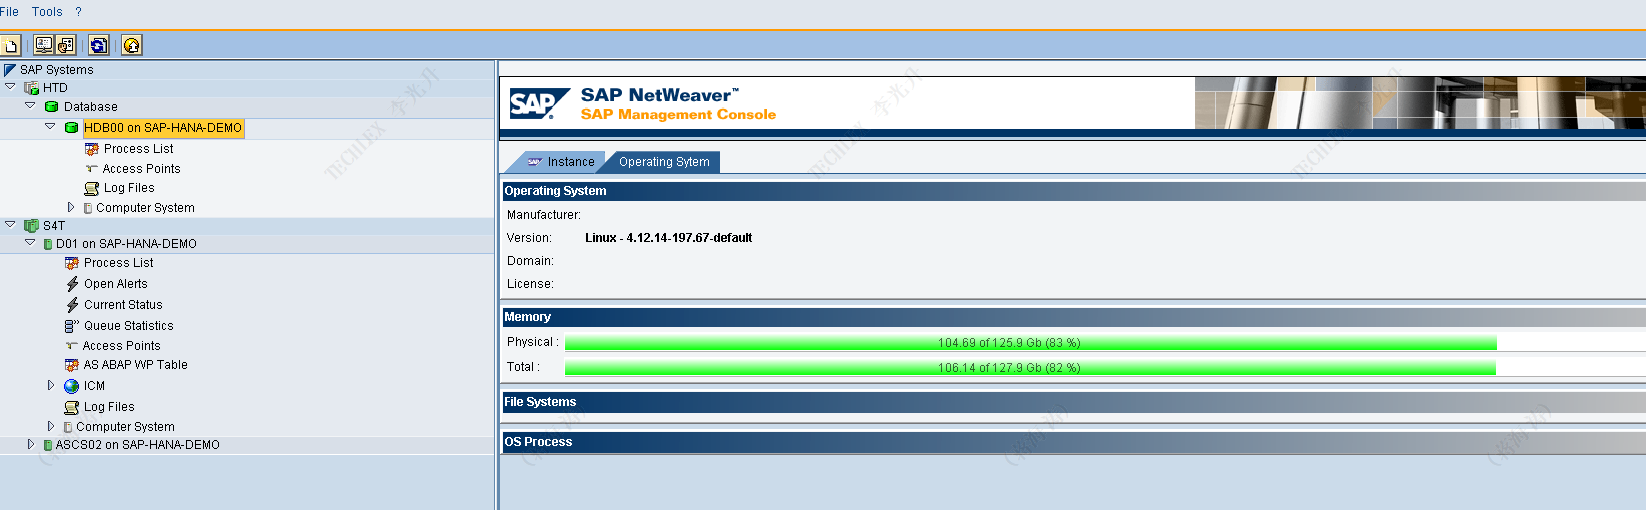
Task: Click the HTD system icon
Action: point(31,88)
